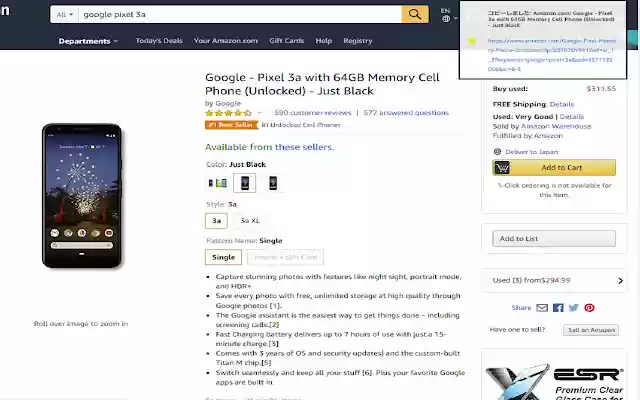Click the Add to List button

[554, 239]
